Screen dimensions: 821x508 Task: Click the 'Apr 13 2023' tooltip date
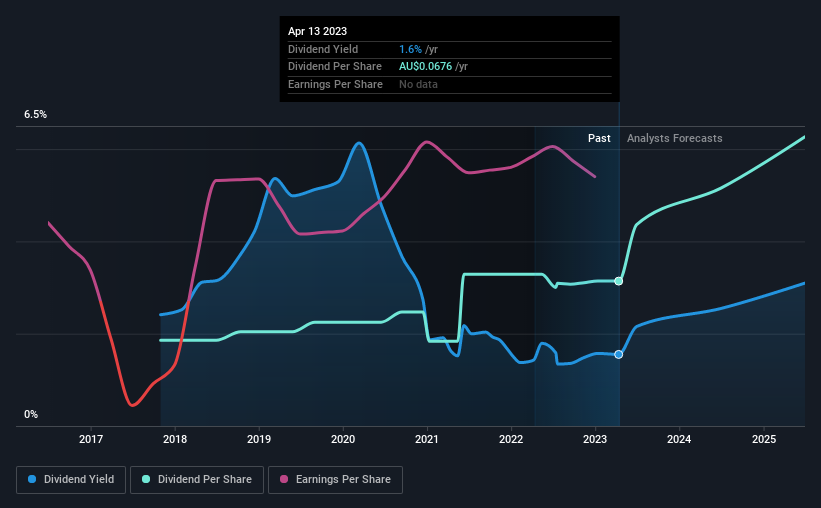(x=317, y=31)
